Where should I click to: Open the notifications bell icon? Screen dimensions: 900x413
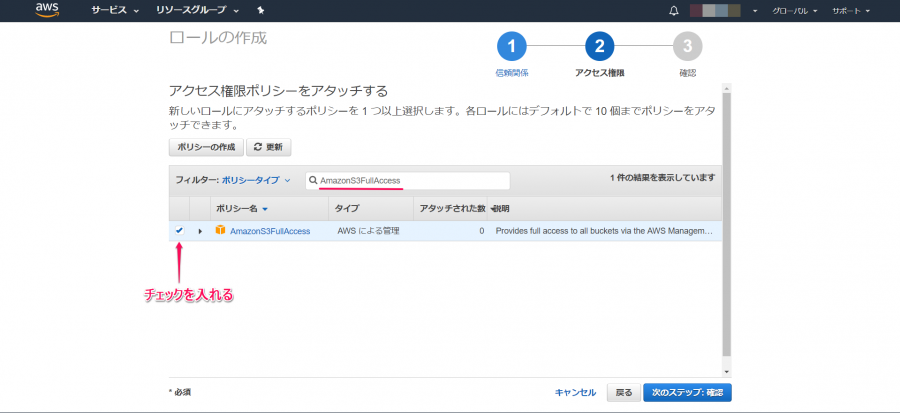point(674,11)
